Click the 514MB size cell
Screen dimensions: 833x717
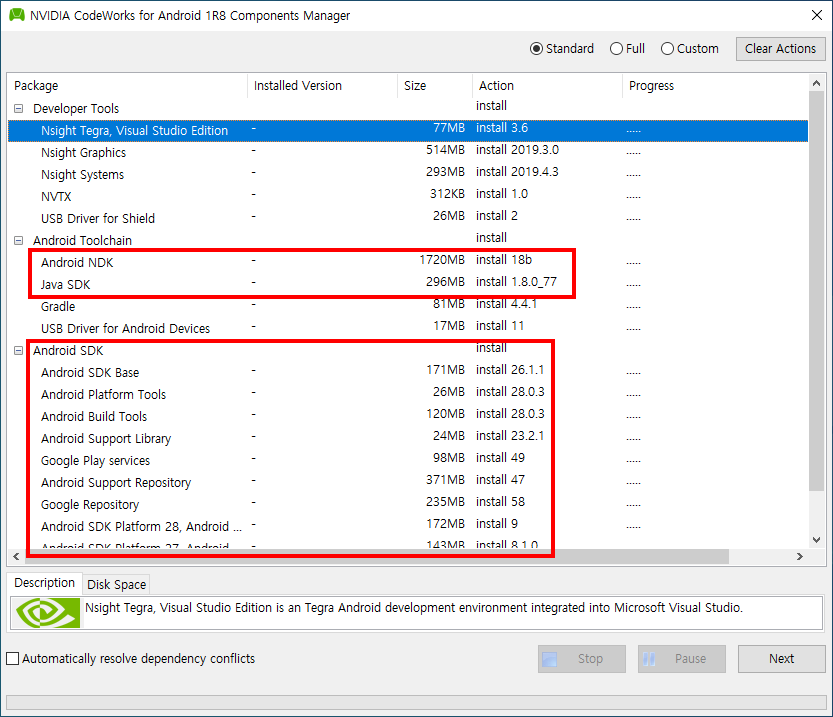point(445,150)
